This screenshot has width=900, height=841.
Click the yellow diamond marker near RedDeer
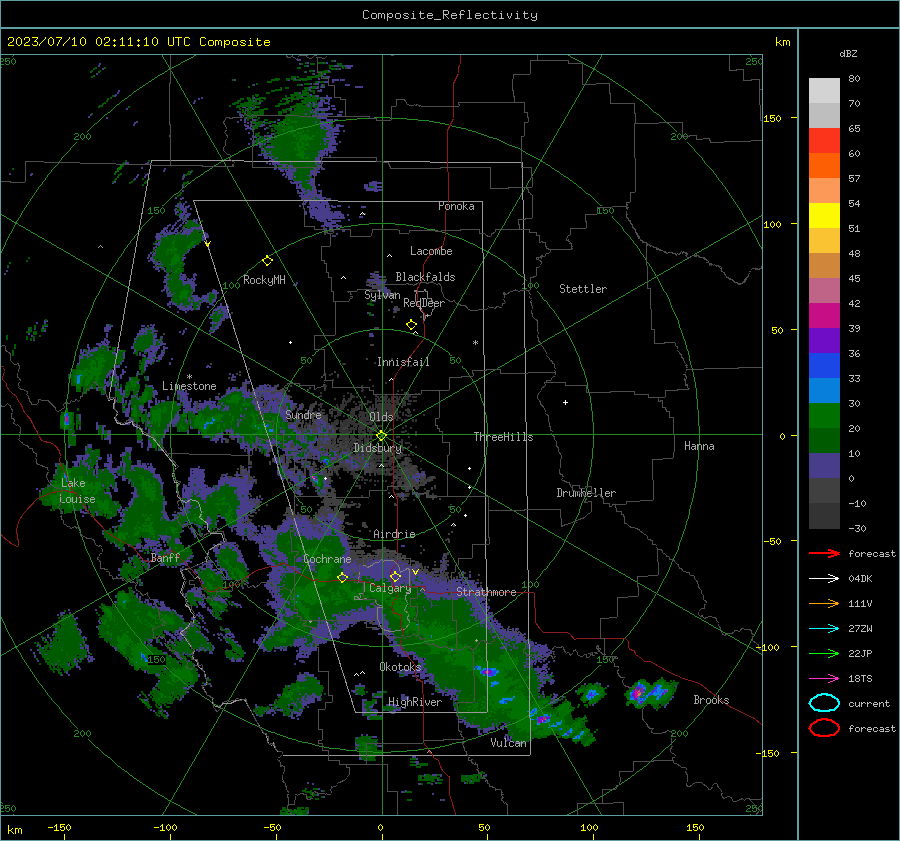pyautogui.click(x=411, y=325)
